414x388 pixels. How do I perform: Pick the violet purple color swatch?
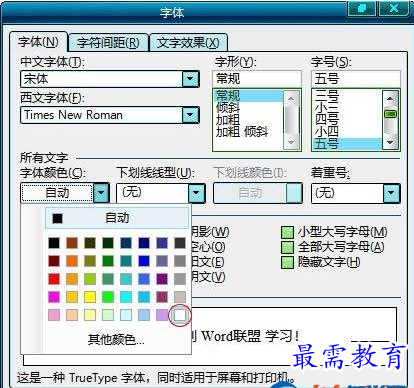(x=162, y=279)
